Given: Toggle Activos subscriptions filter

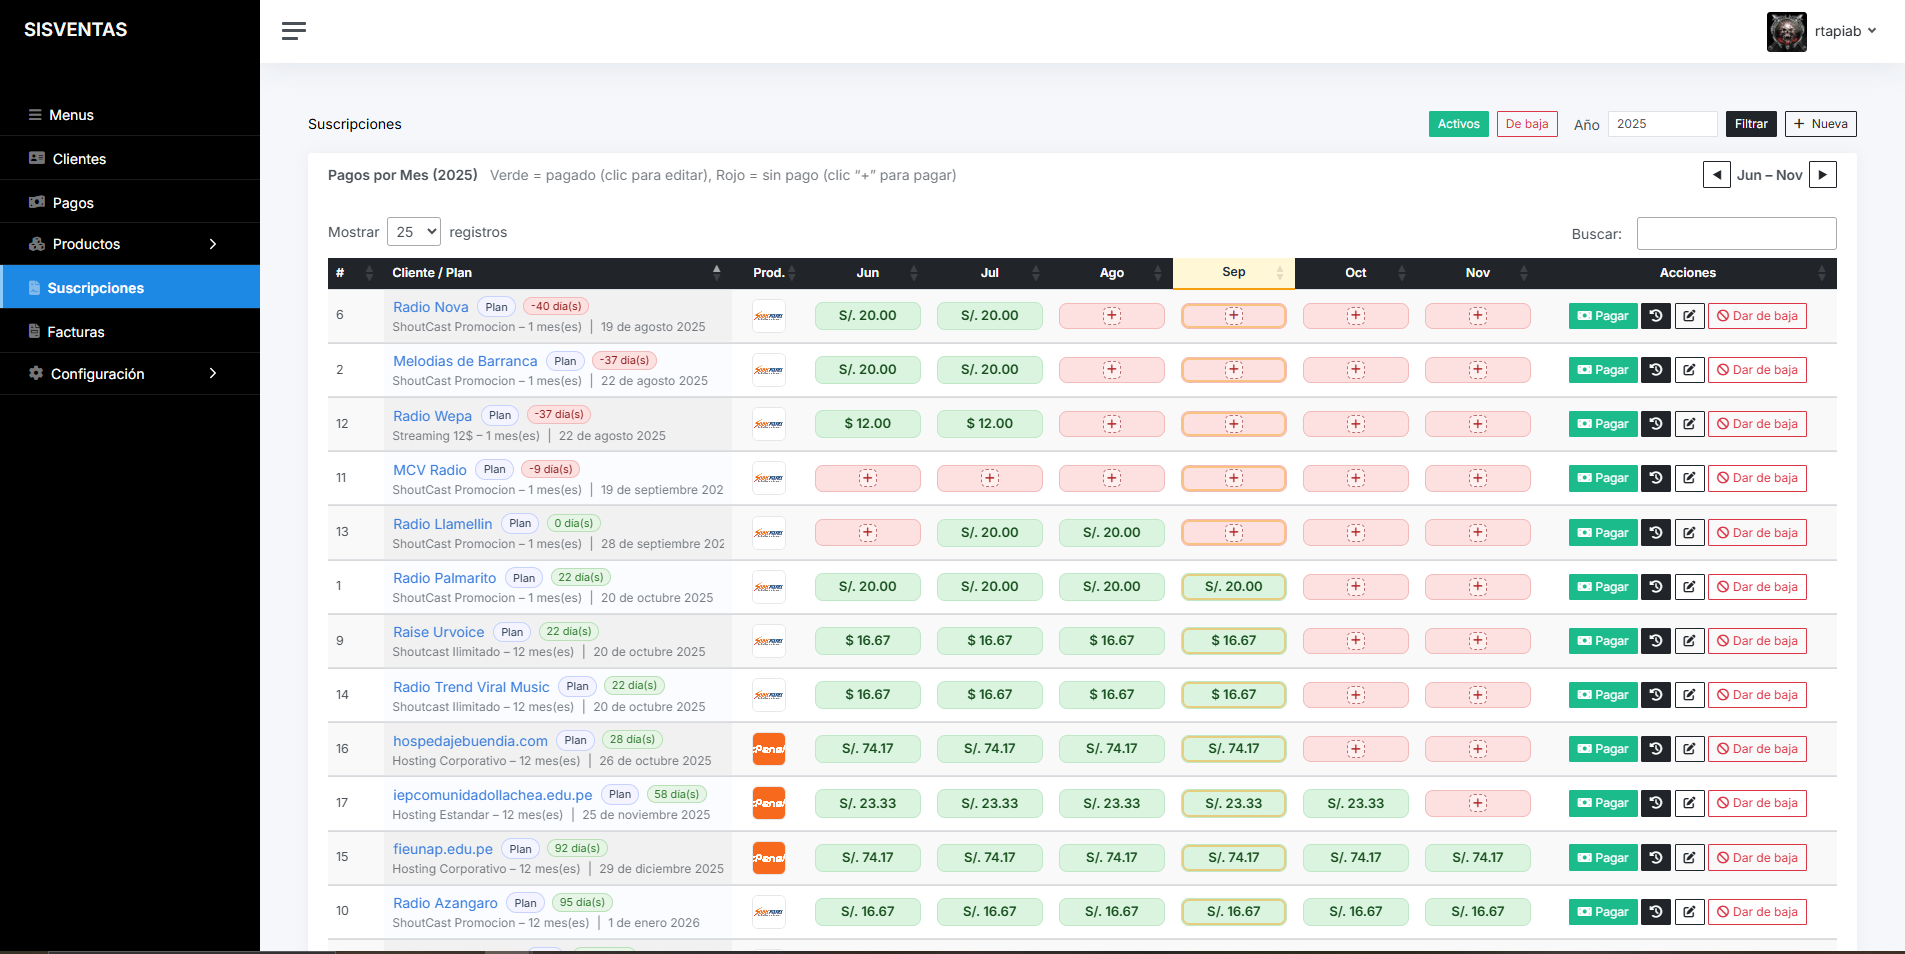Looking at the screenshot, I should click(x=1458, y=124).
